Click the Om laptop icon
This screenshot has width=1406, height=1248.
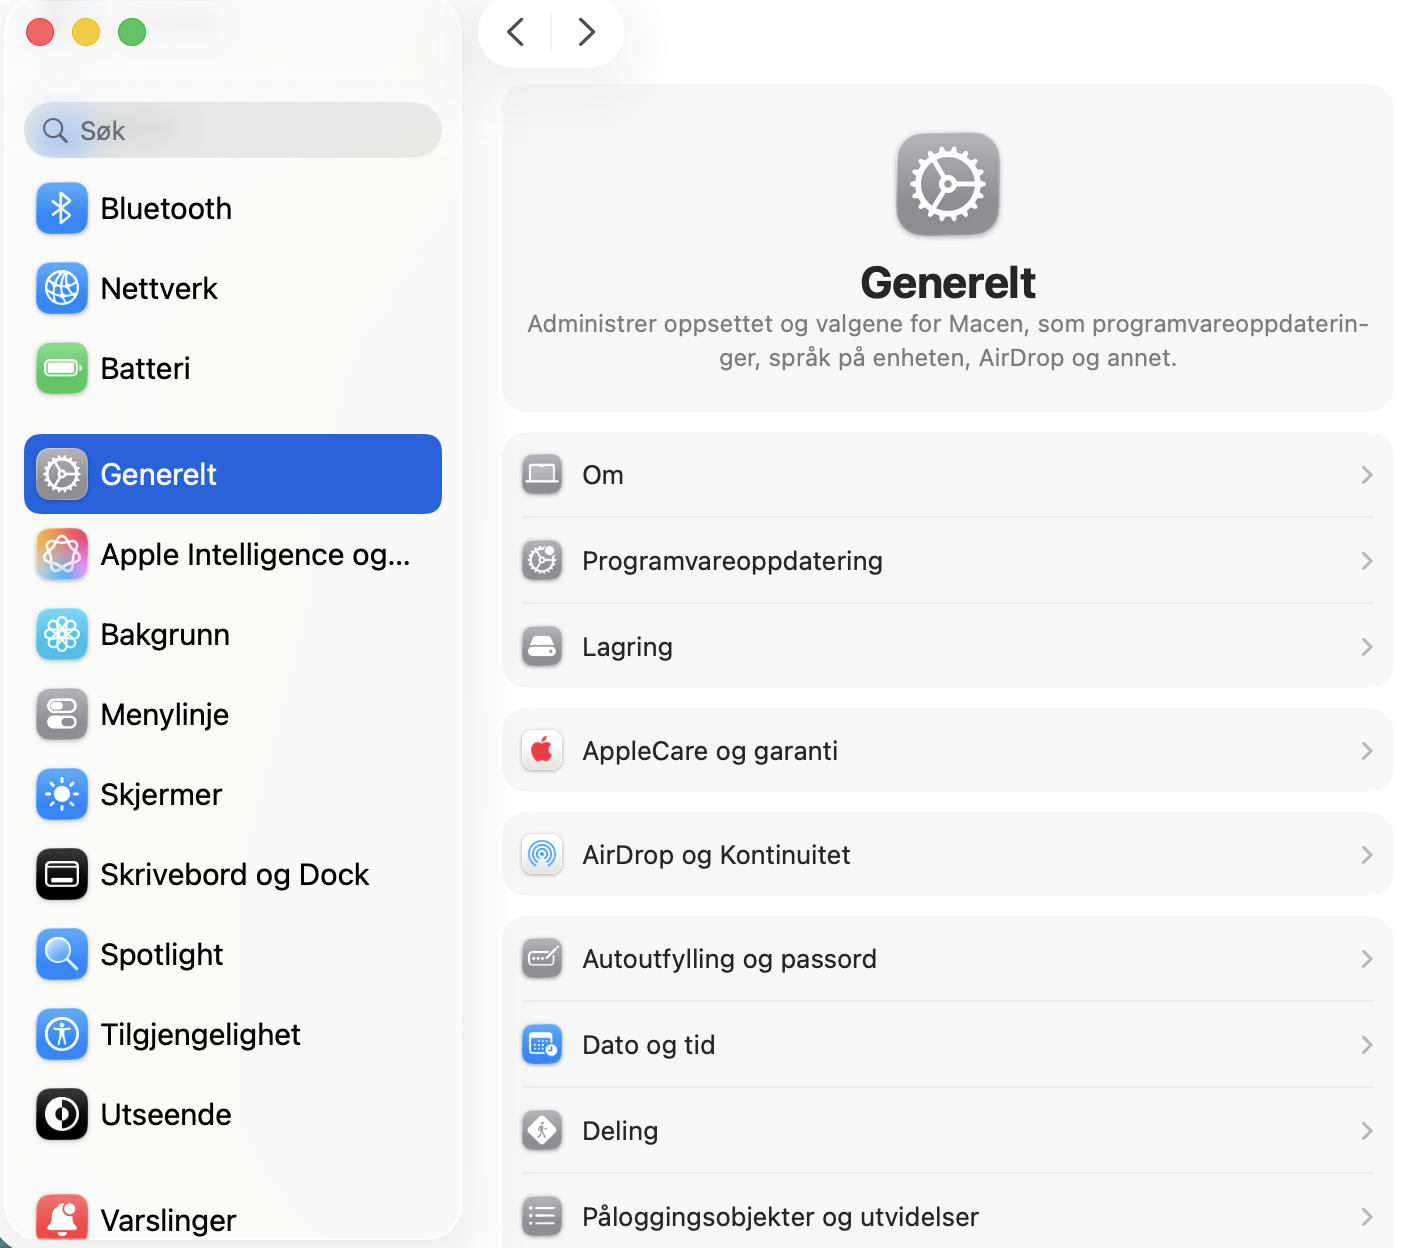(x=542, y=474)
